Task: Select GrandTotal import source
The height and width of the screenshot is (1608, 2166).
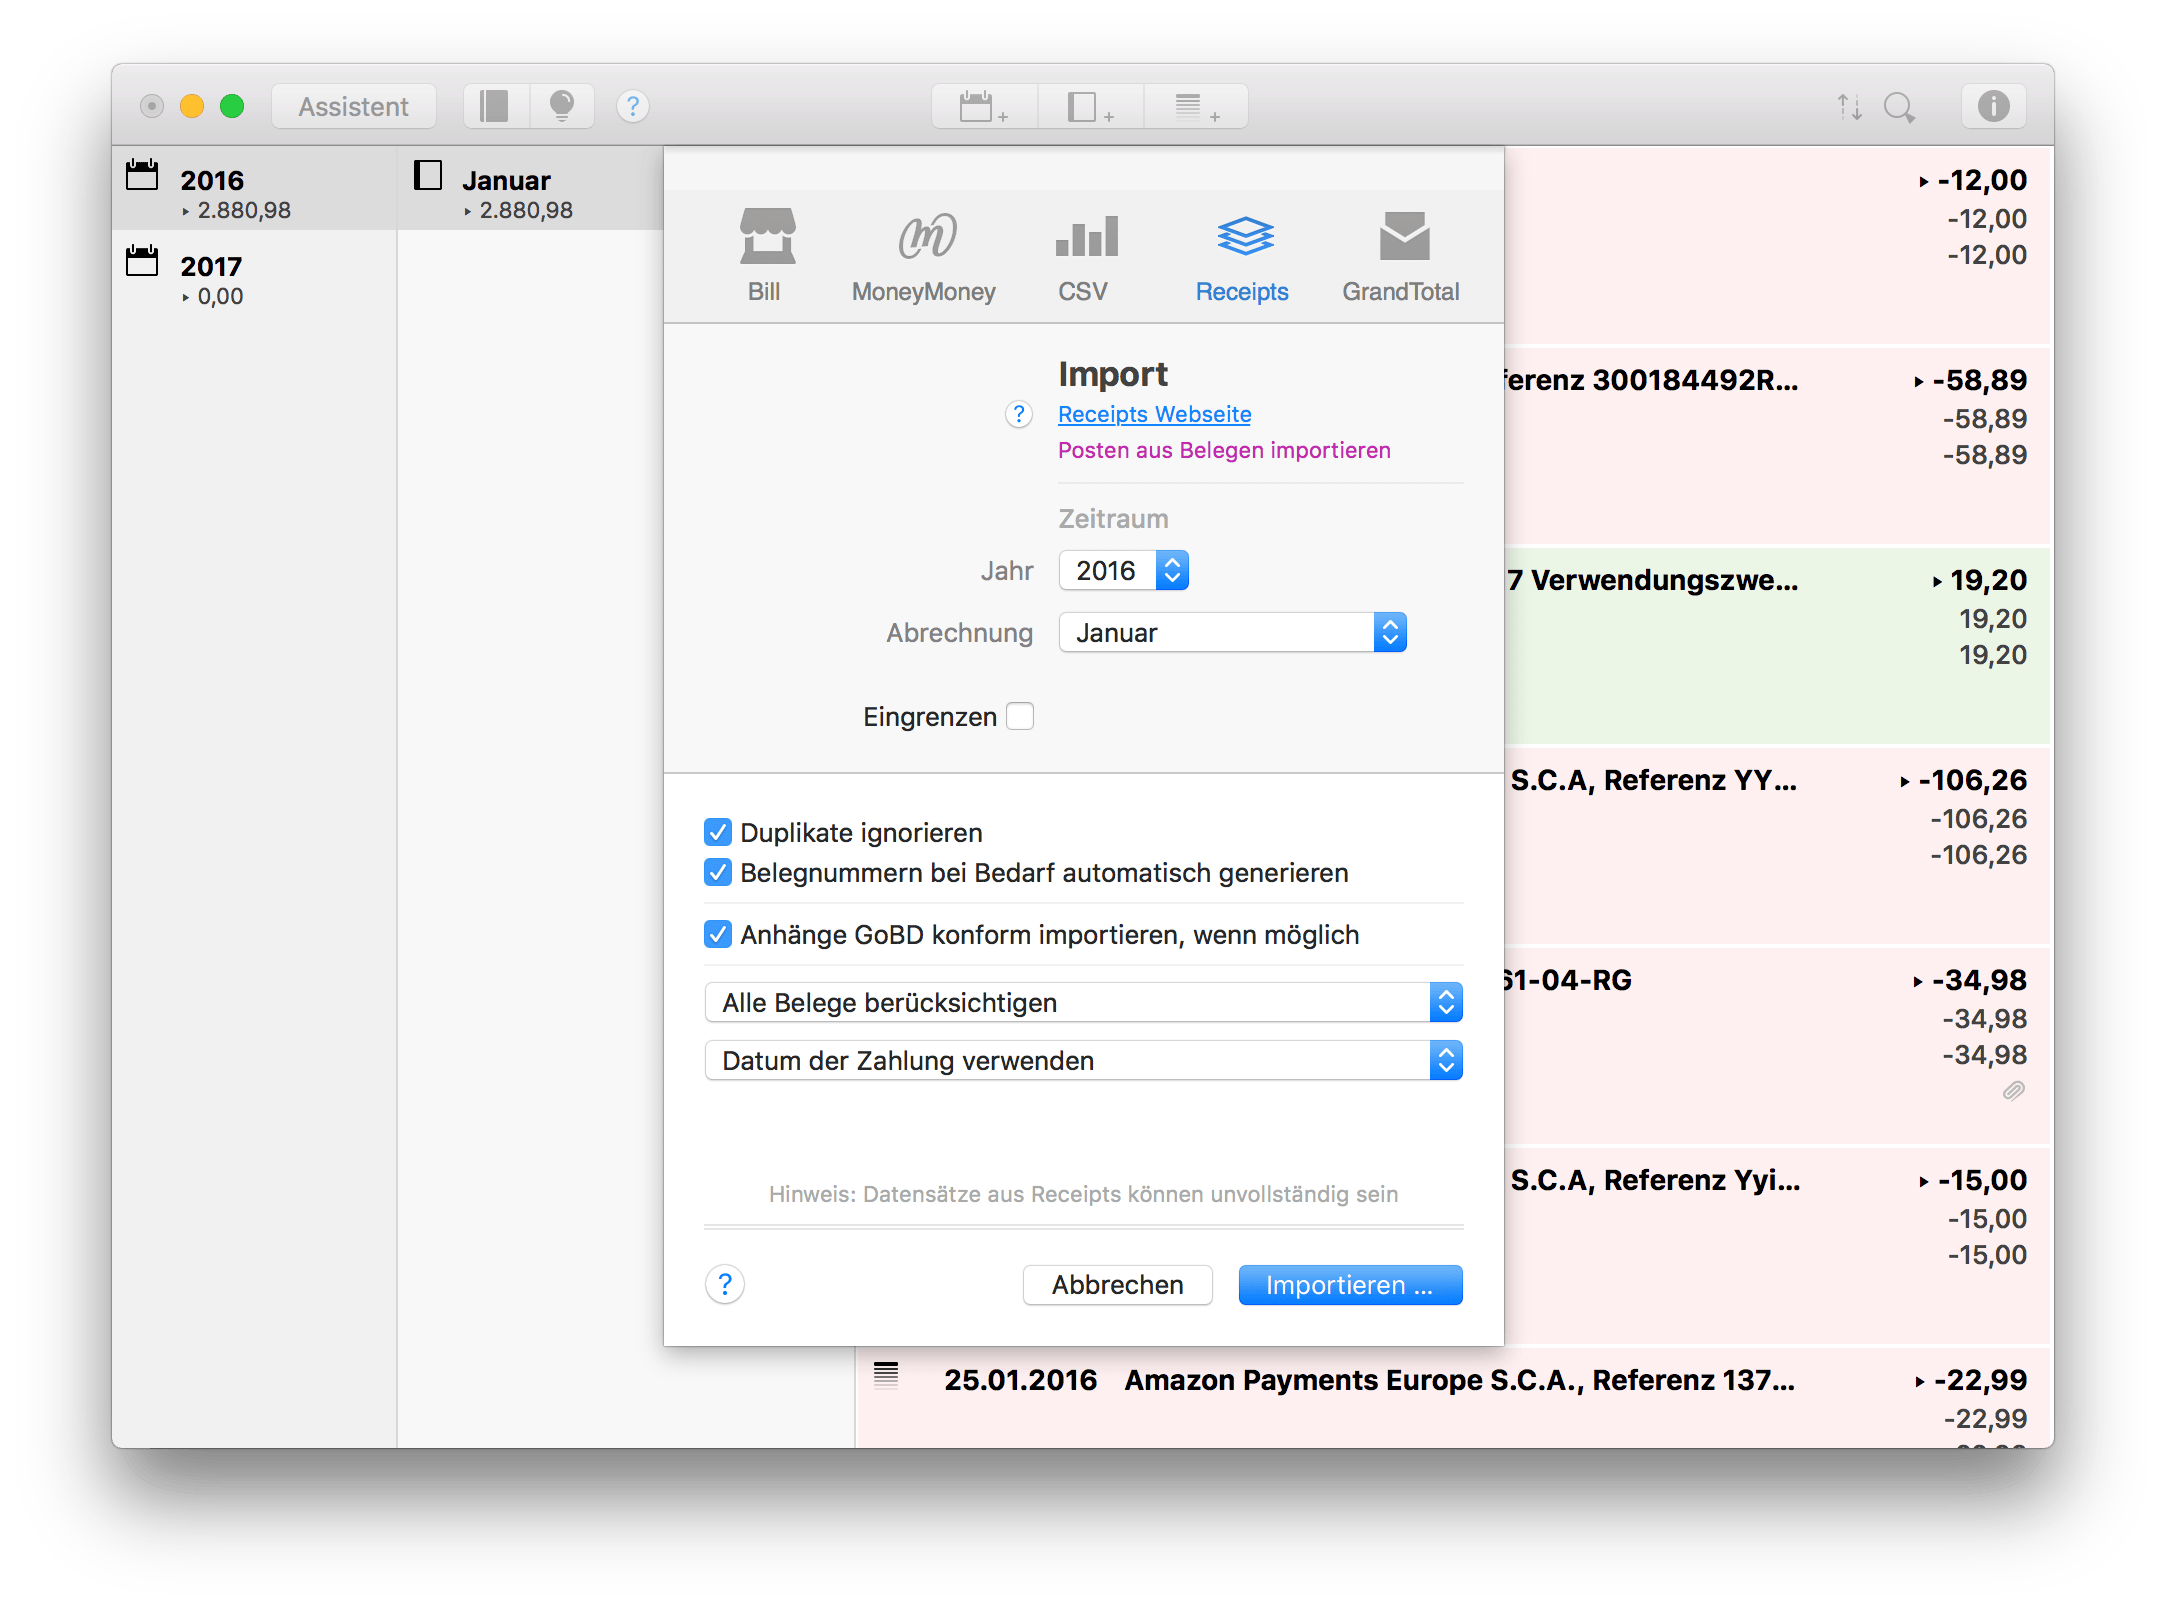Action: (x=1400, y=255)
